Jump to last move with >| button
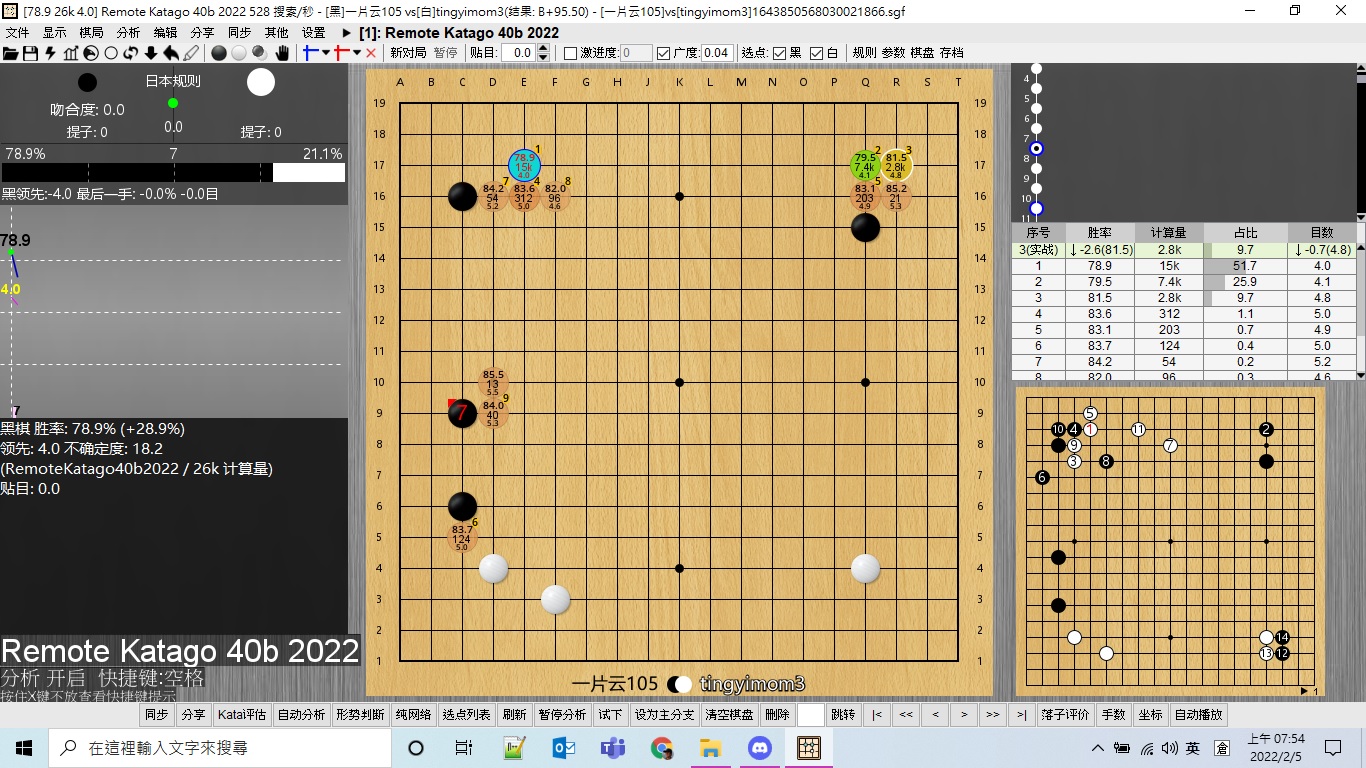The image size is (1366, 768). click(x=1021, y=715)
